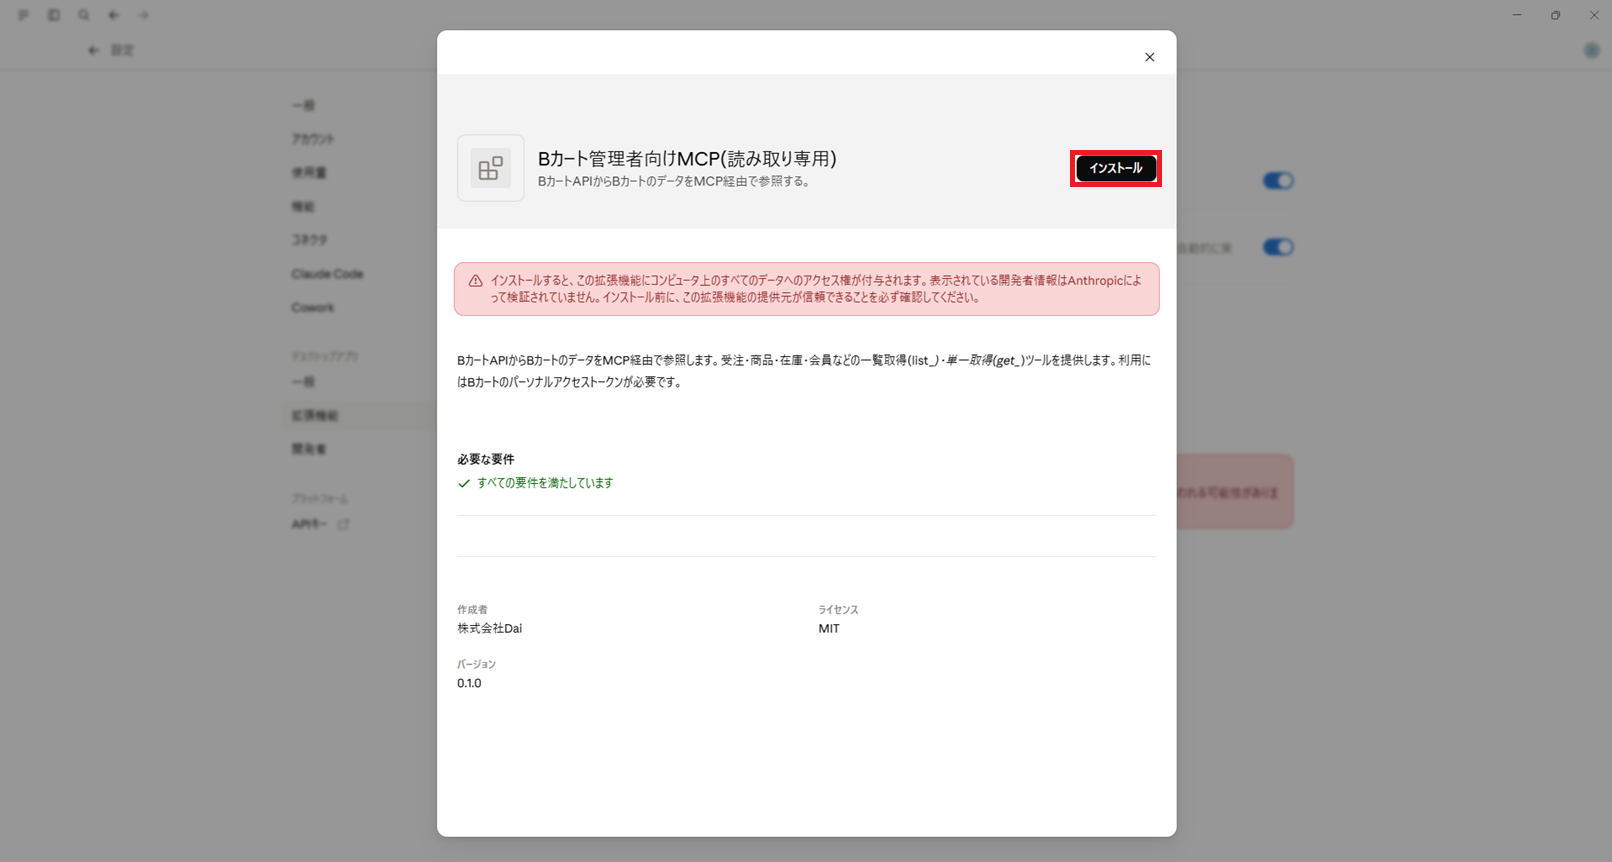Click the warning triangle icon
The width and height of the screenshot is (1612, 862).
pyautogui.click(x=476, y=281)
